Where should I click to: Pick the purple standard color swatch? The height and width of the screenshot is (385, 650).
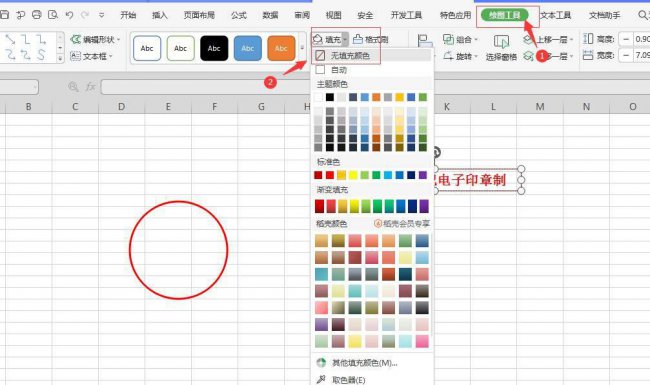tap(422, 175)
